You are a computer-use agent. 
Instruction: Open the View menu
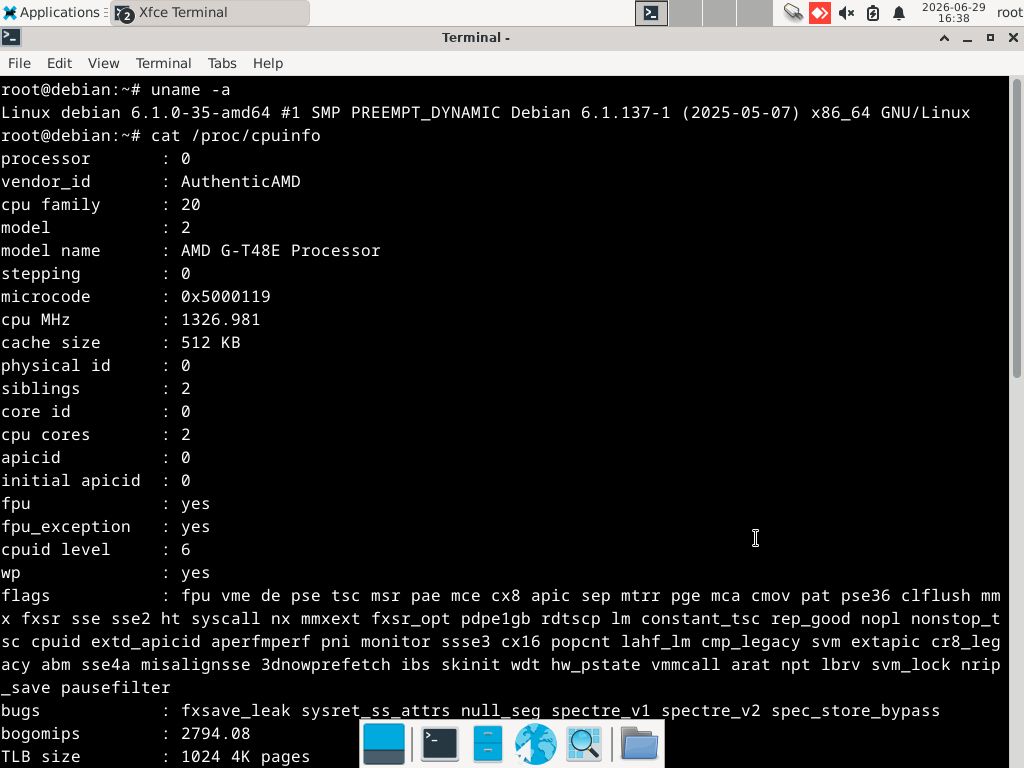click(104, 63)
